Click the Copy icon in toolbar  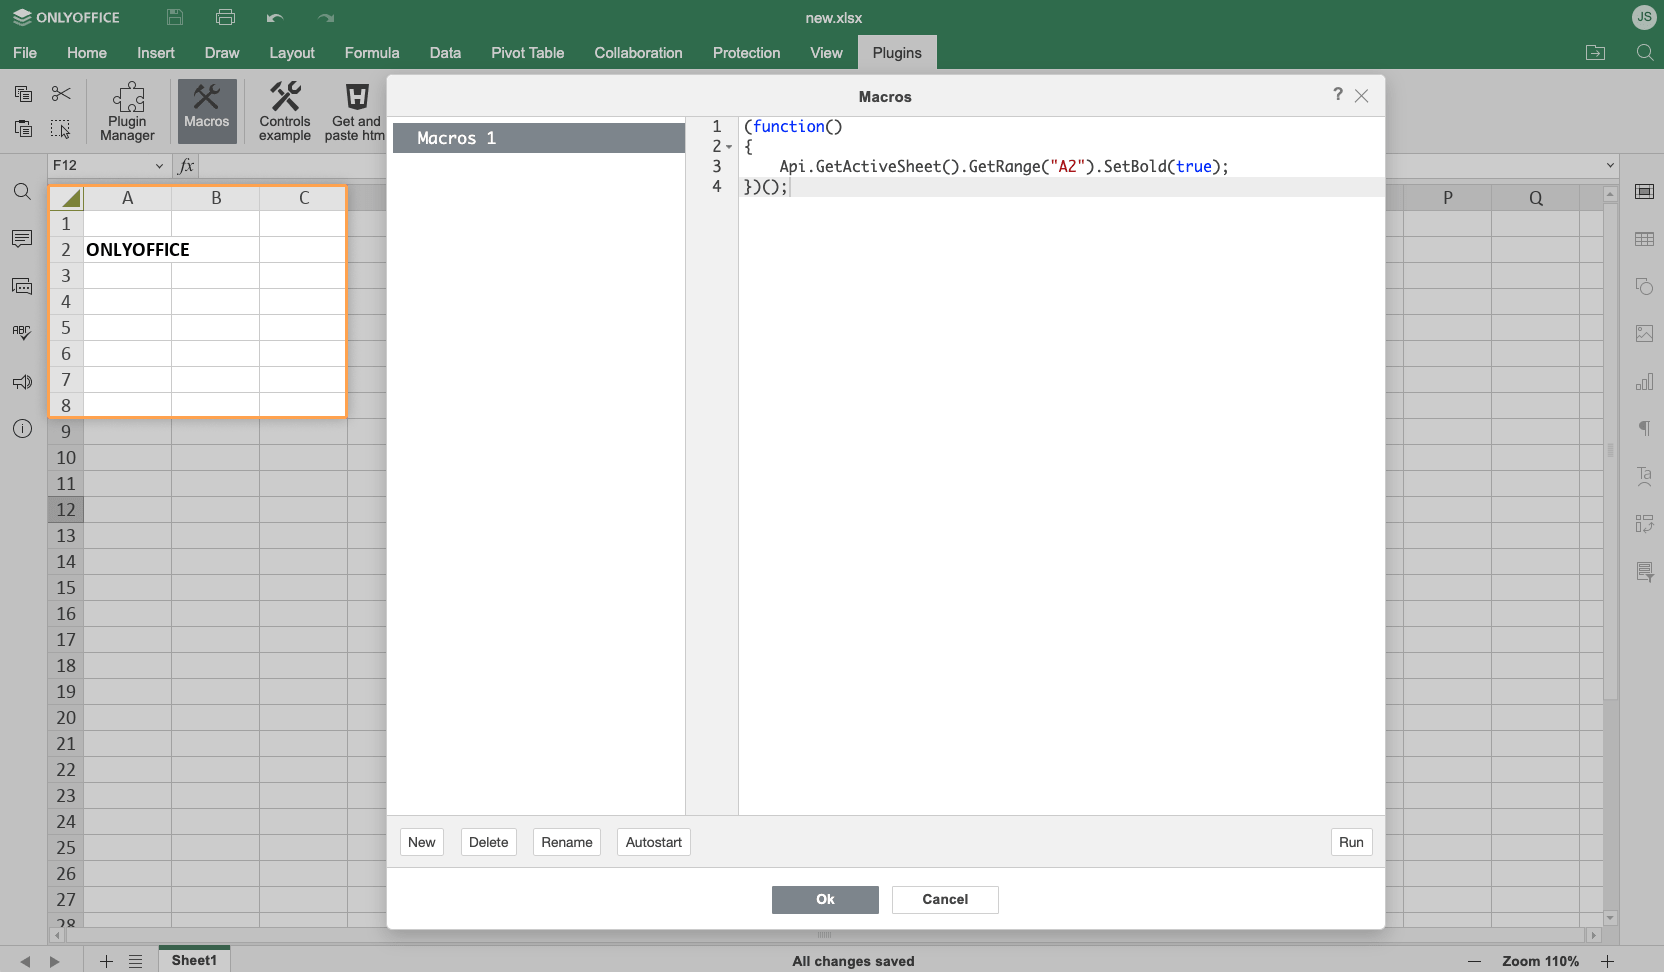24,94
